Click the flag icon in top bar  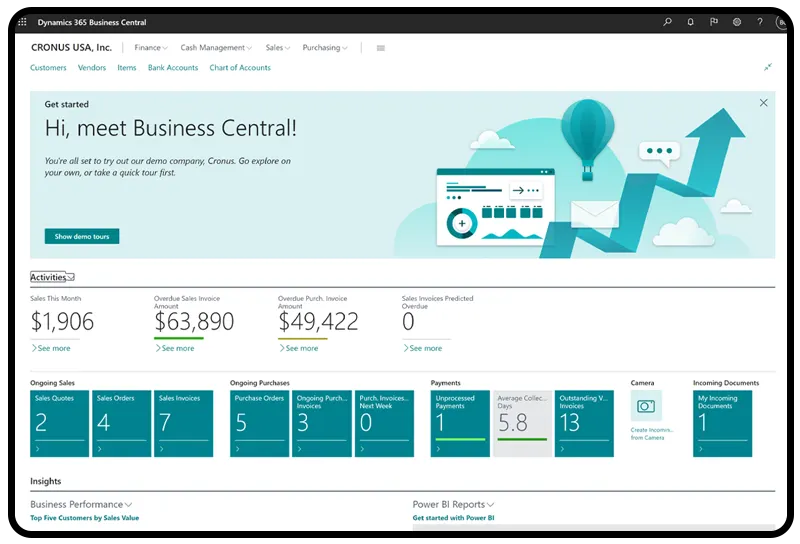pos(714,21)
